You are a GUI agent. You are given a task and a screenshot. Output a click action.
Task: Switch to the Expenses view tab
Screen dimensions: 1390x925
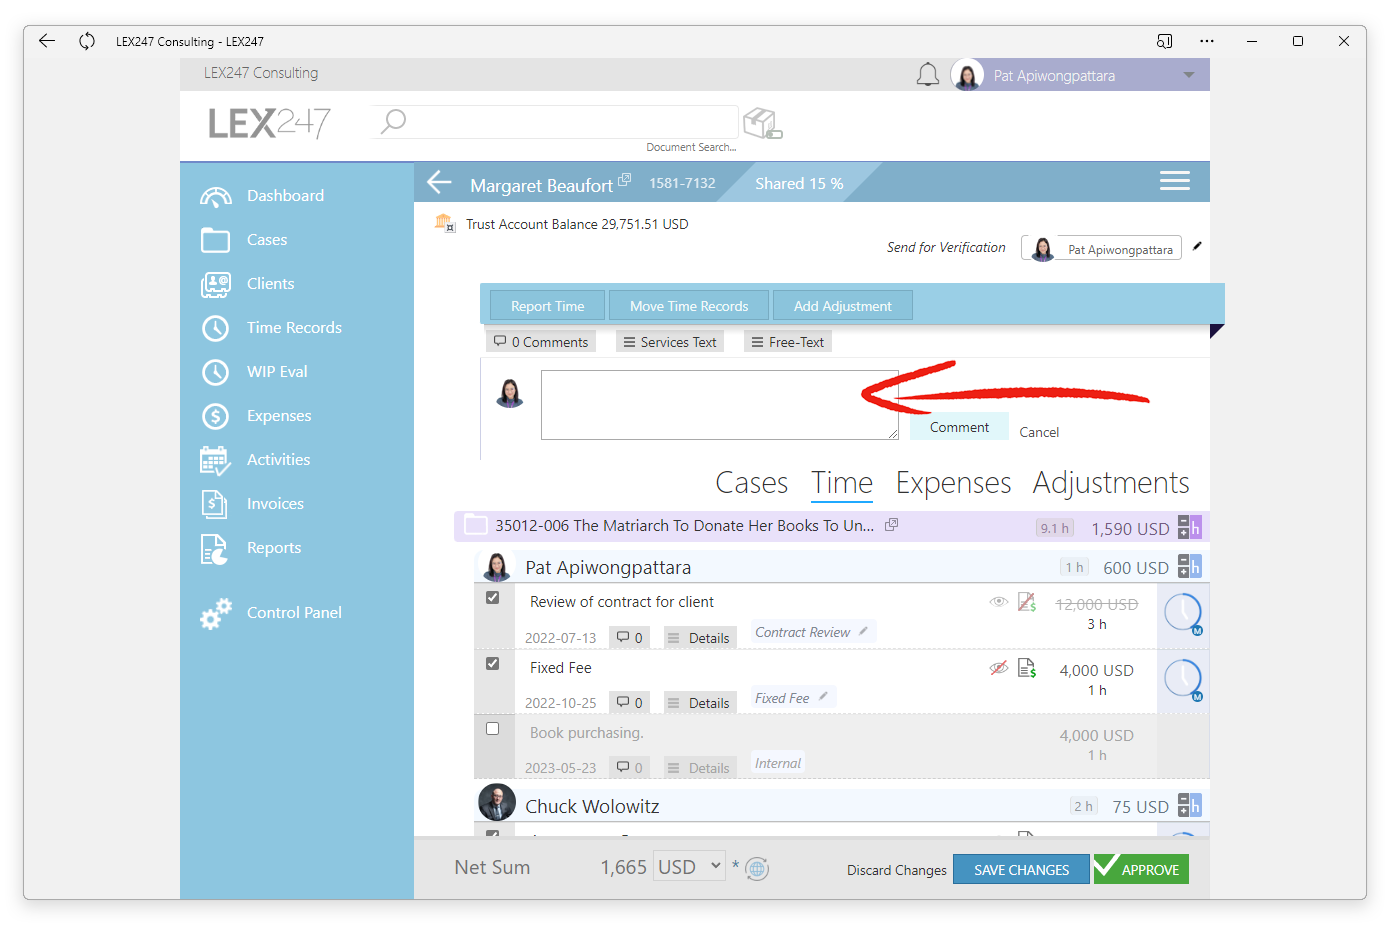(x=953, y=483)
